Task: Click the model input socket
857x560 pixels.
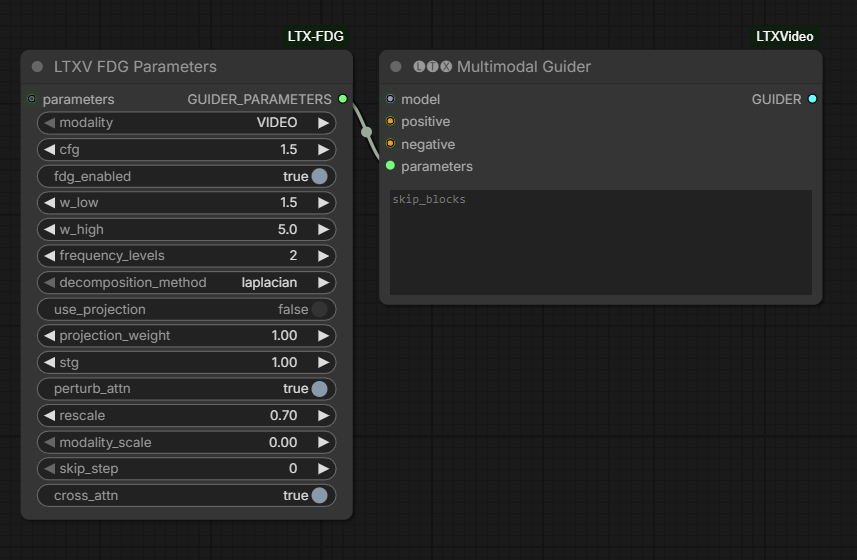Action: [390, 99]
